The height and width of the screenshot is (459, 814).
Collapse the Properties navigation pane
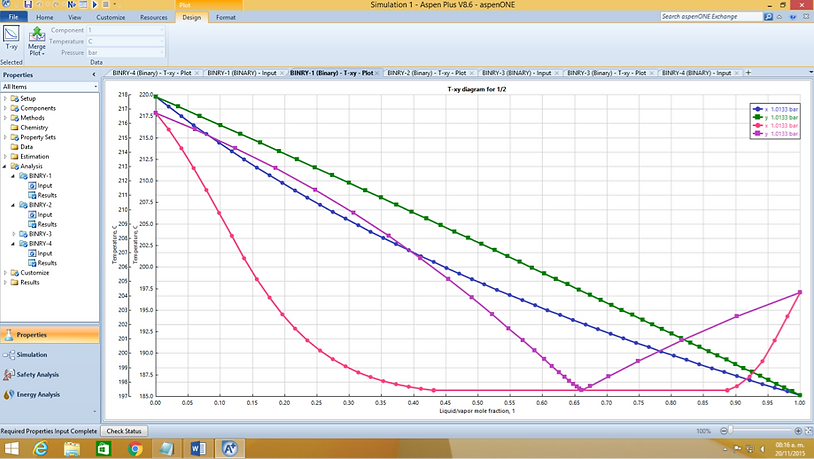(94, 75)
